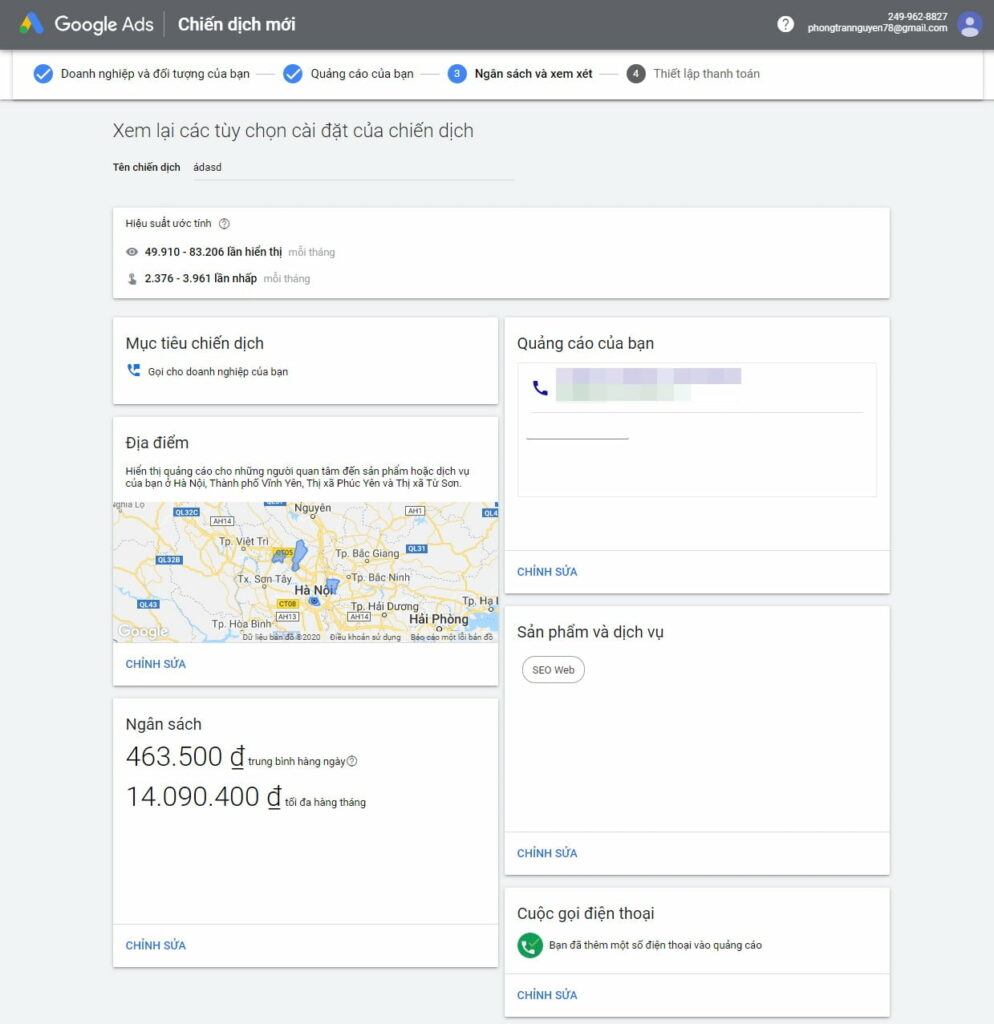Click the step 4 number circle
This screenshot has height=1024, width=994.
click(x=635, y=74)
